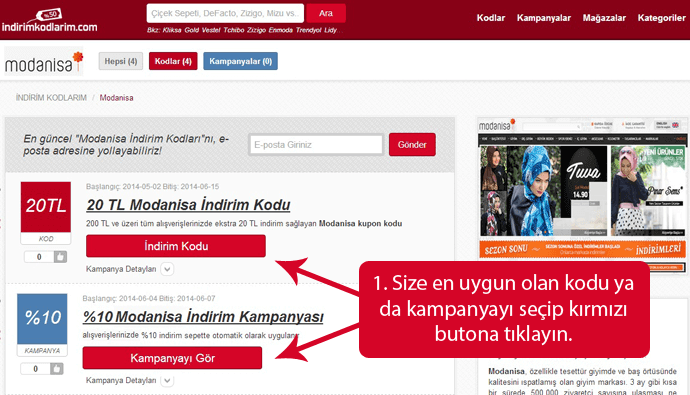Click the Kampanyayı Gör button

(172, 358)
